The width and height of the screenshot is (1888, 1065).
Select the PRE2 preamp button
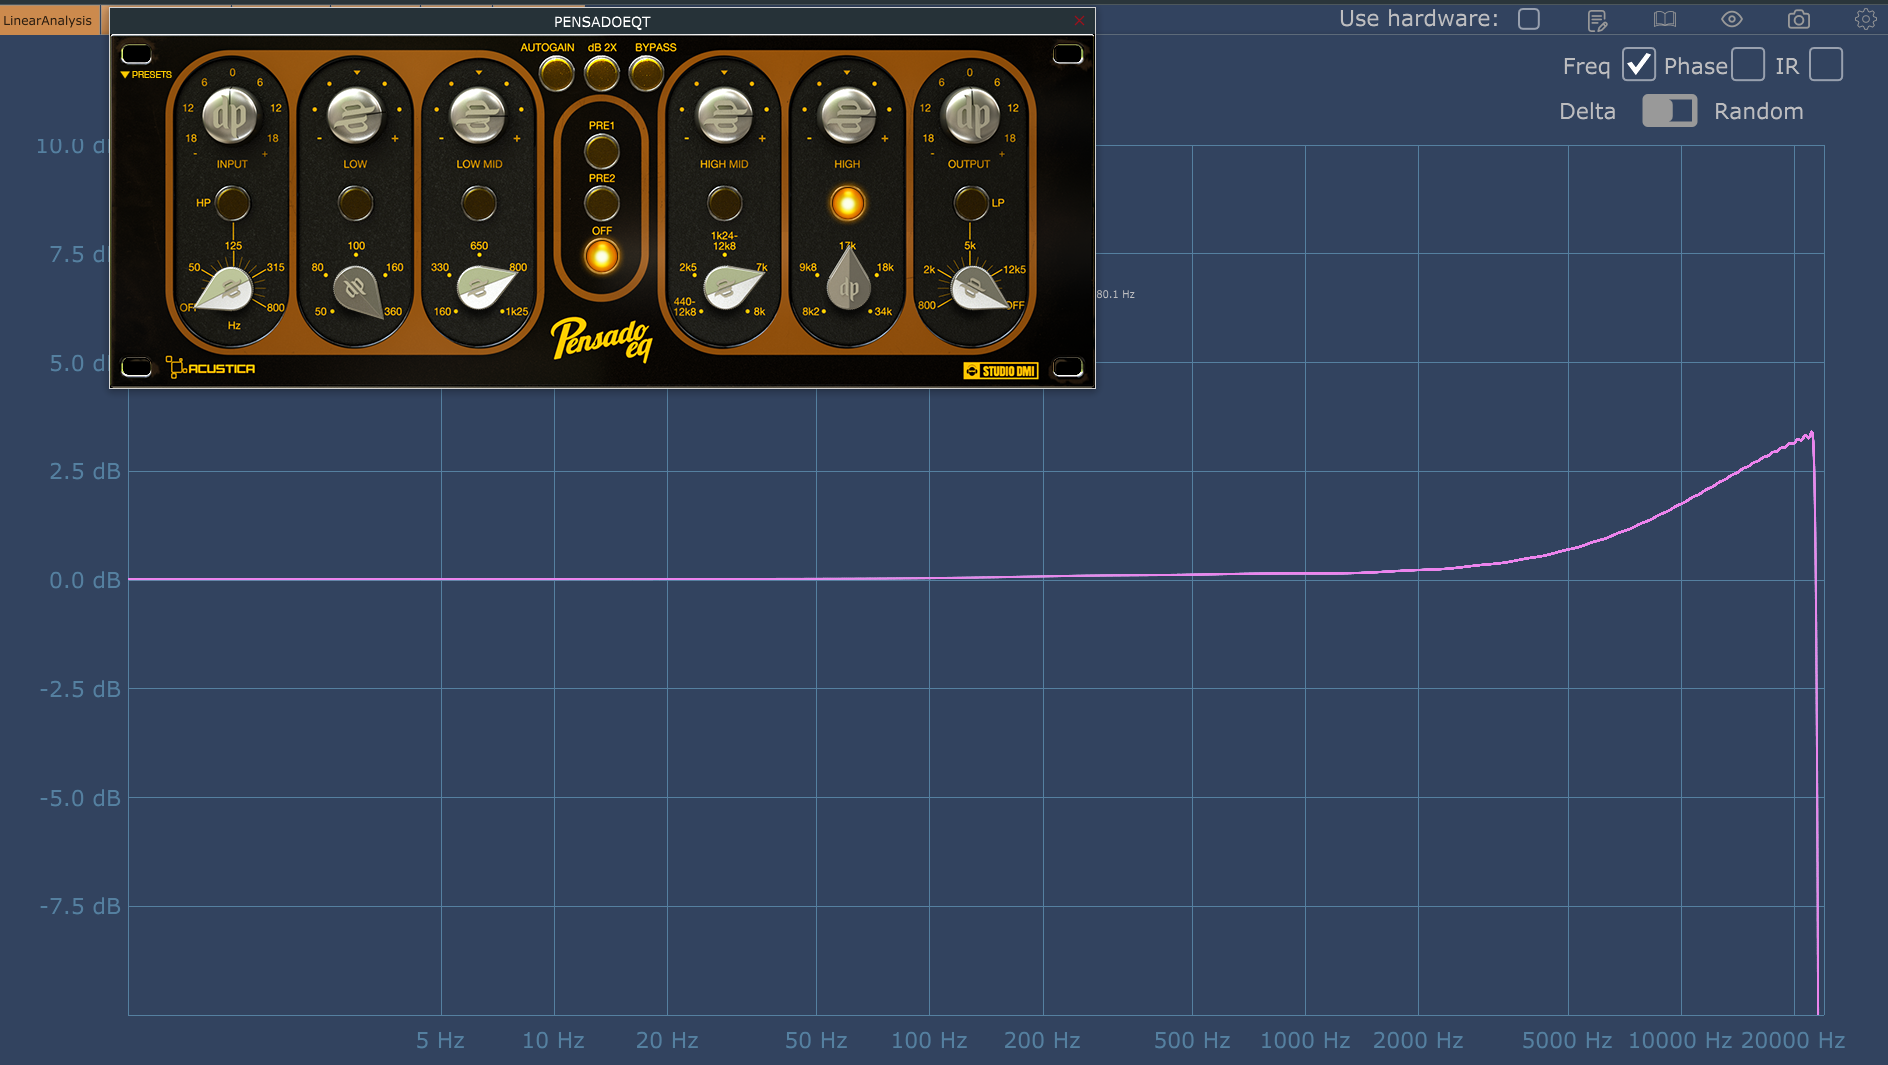601,204
